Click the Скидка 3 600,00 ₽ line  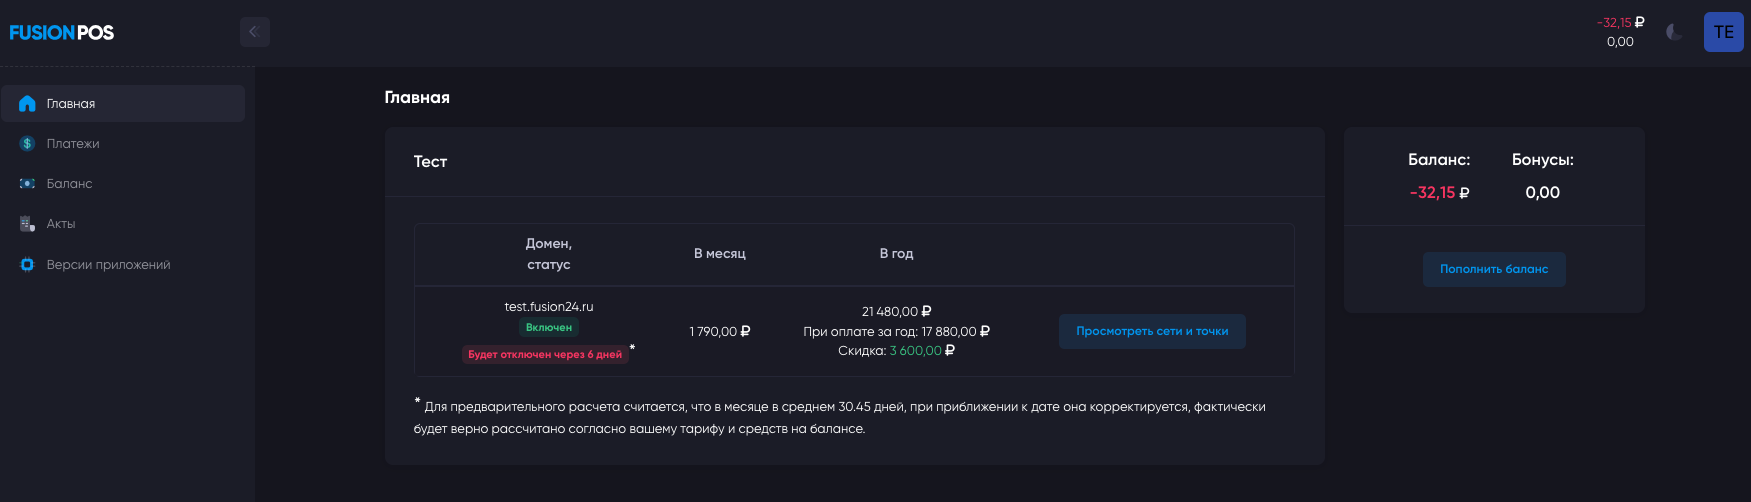click(x=897, y=351)
